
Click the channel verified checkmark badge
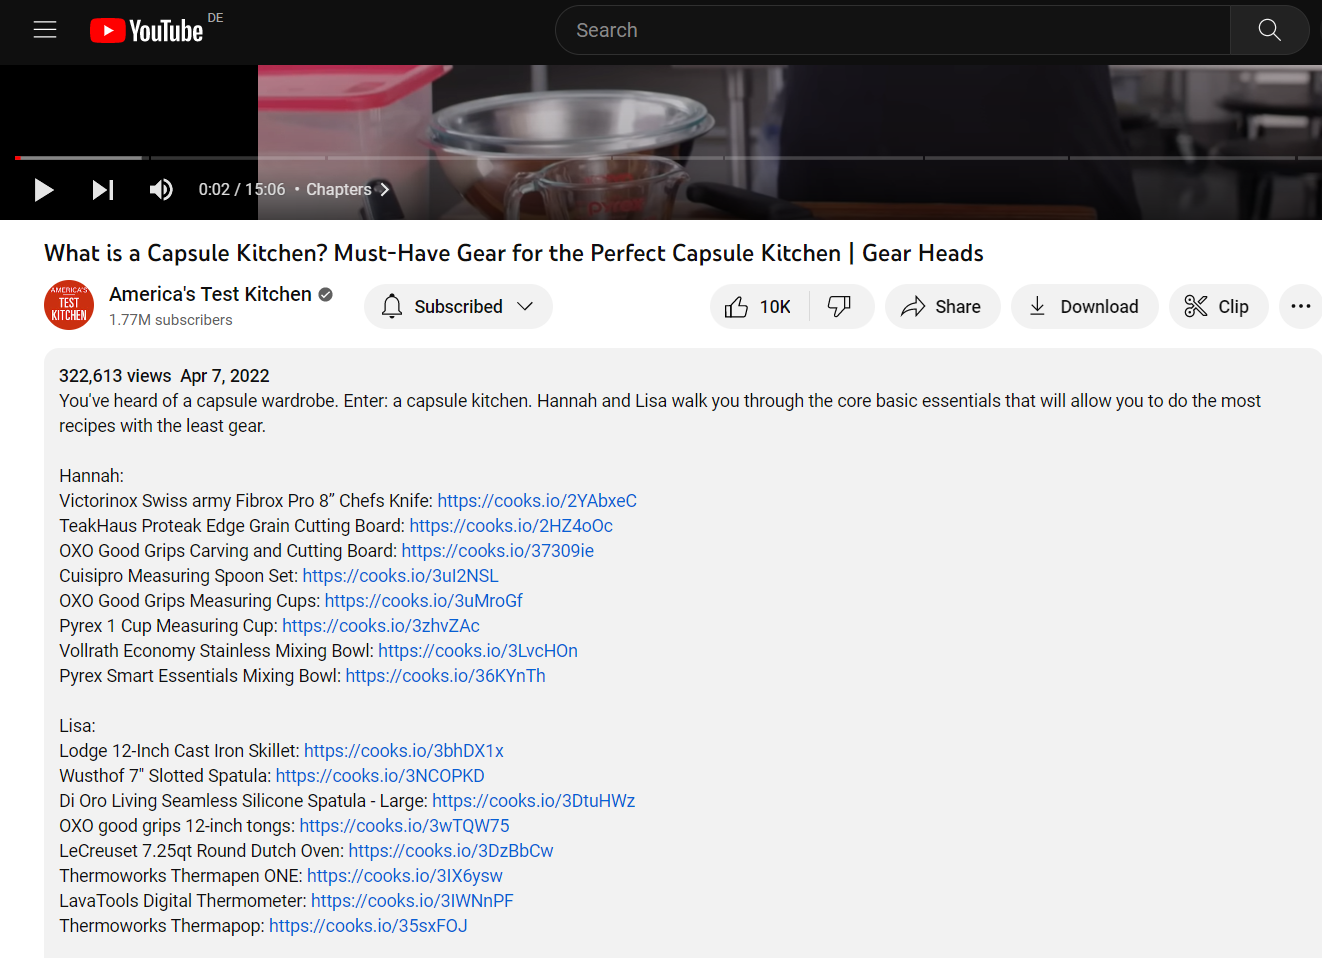[326, 294]
